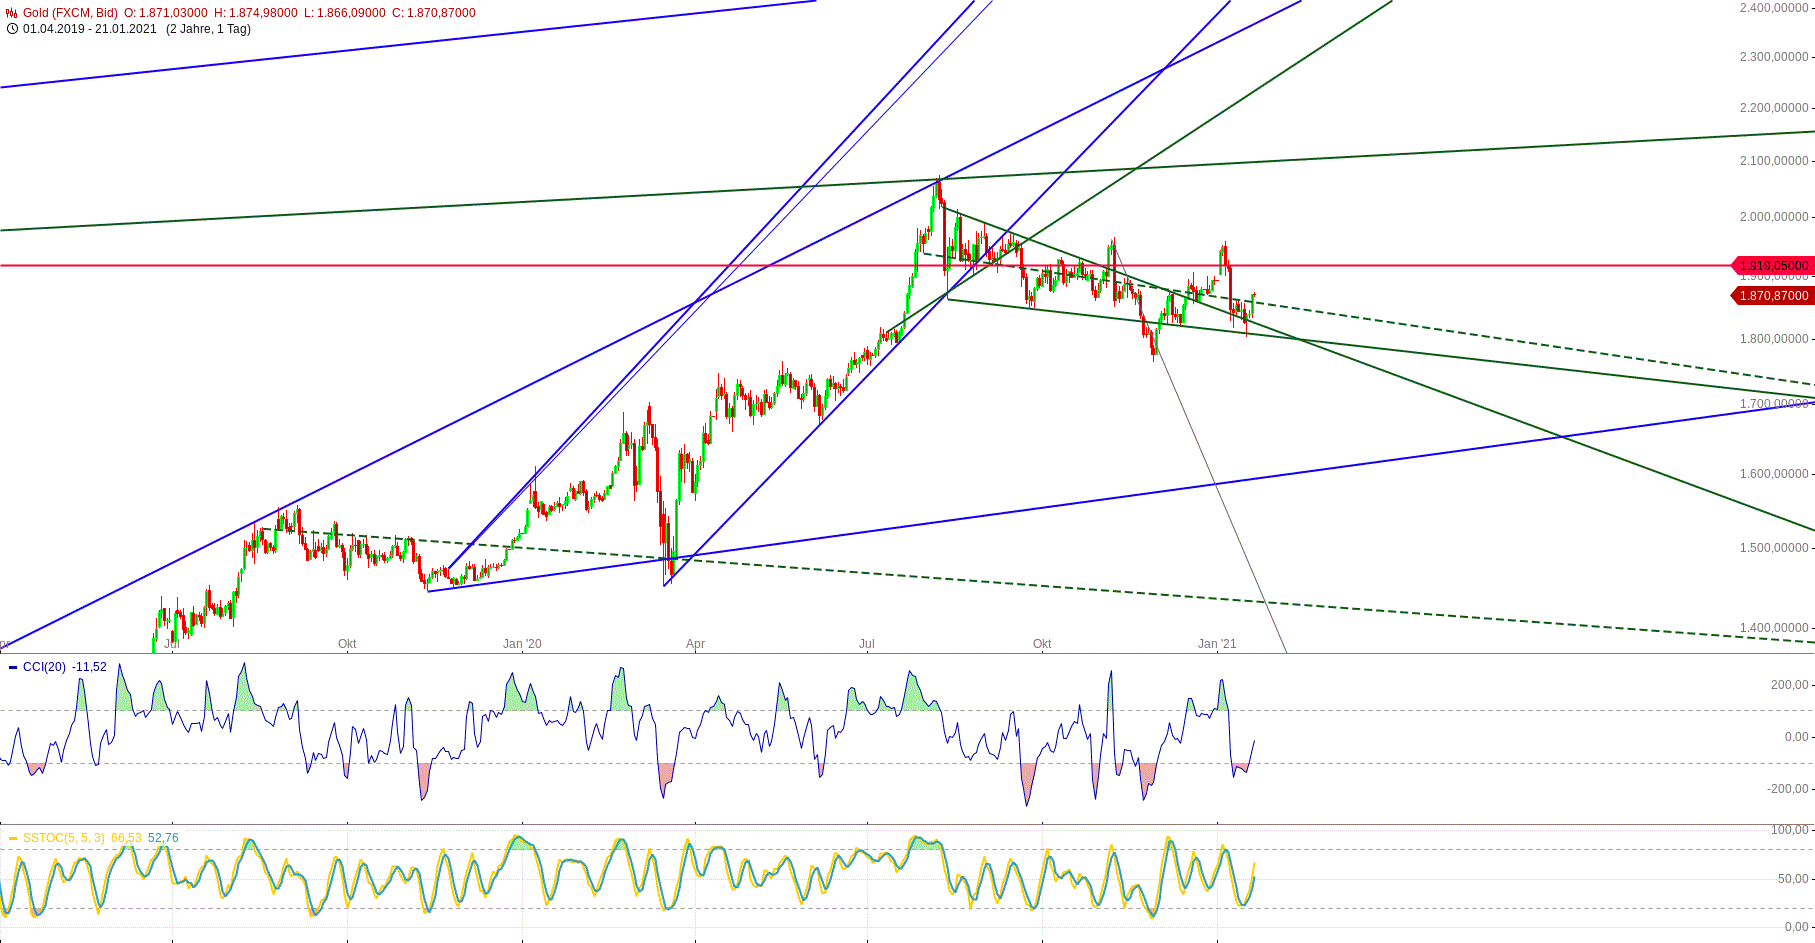Select the red 1.919,05000 price line tag
The height and width of the screenshot is (943, 1815).
1772,266
